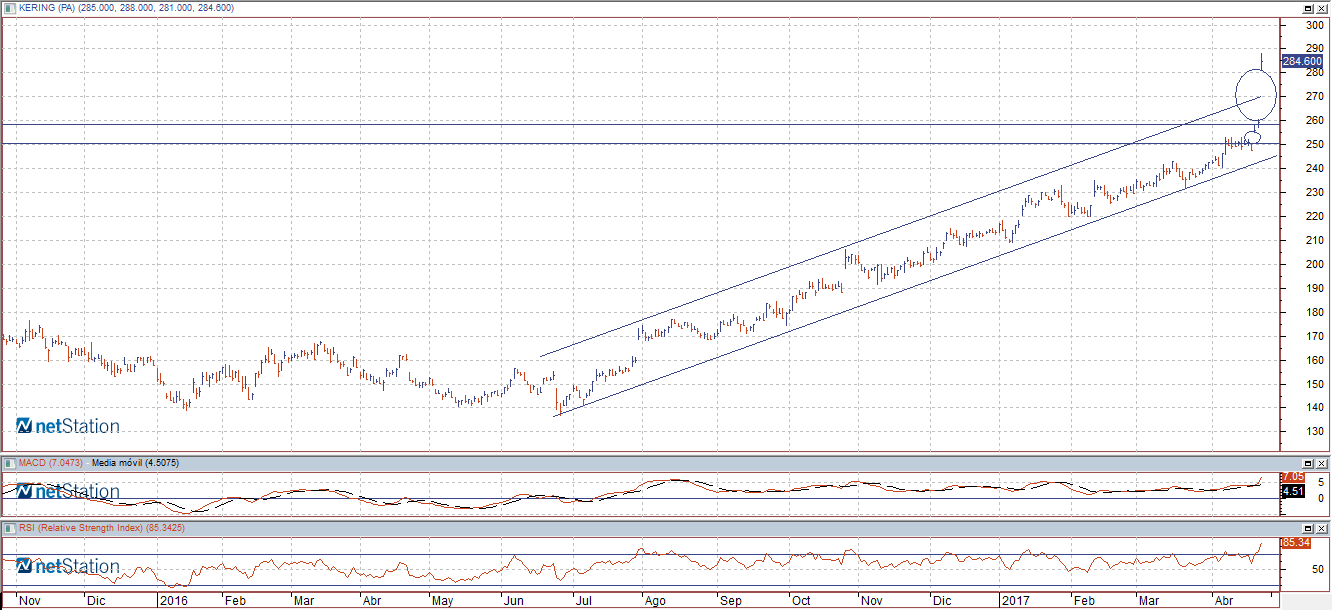
Task: Click the 4.51 moving average value tag
Action: [1292, 491]
